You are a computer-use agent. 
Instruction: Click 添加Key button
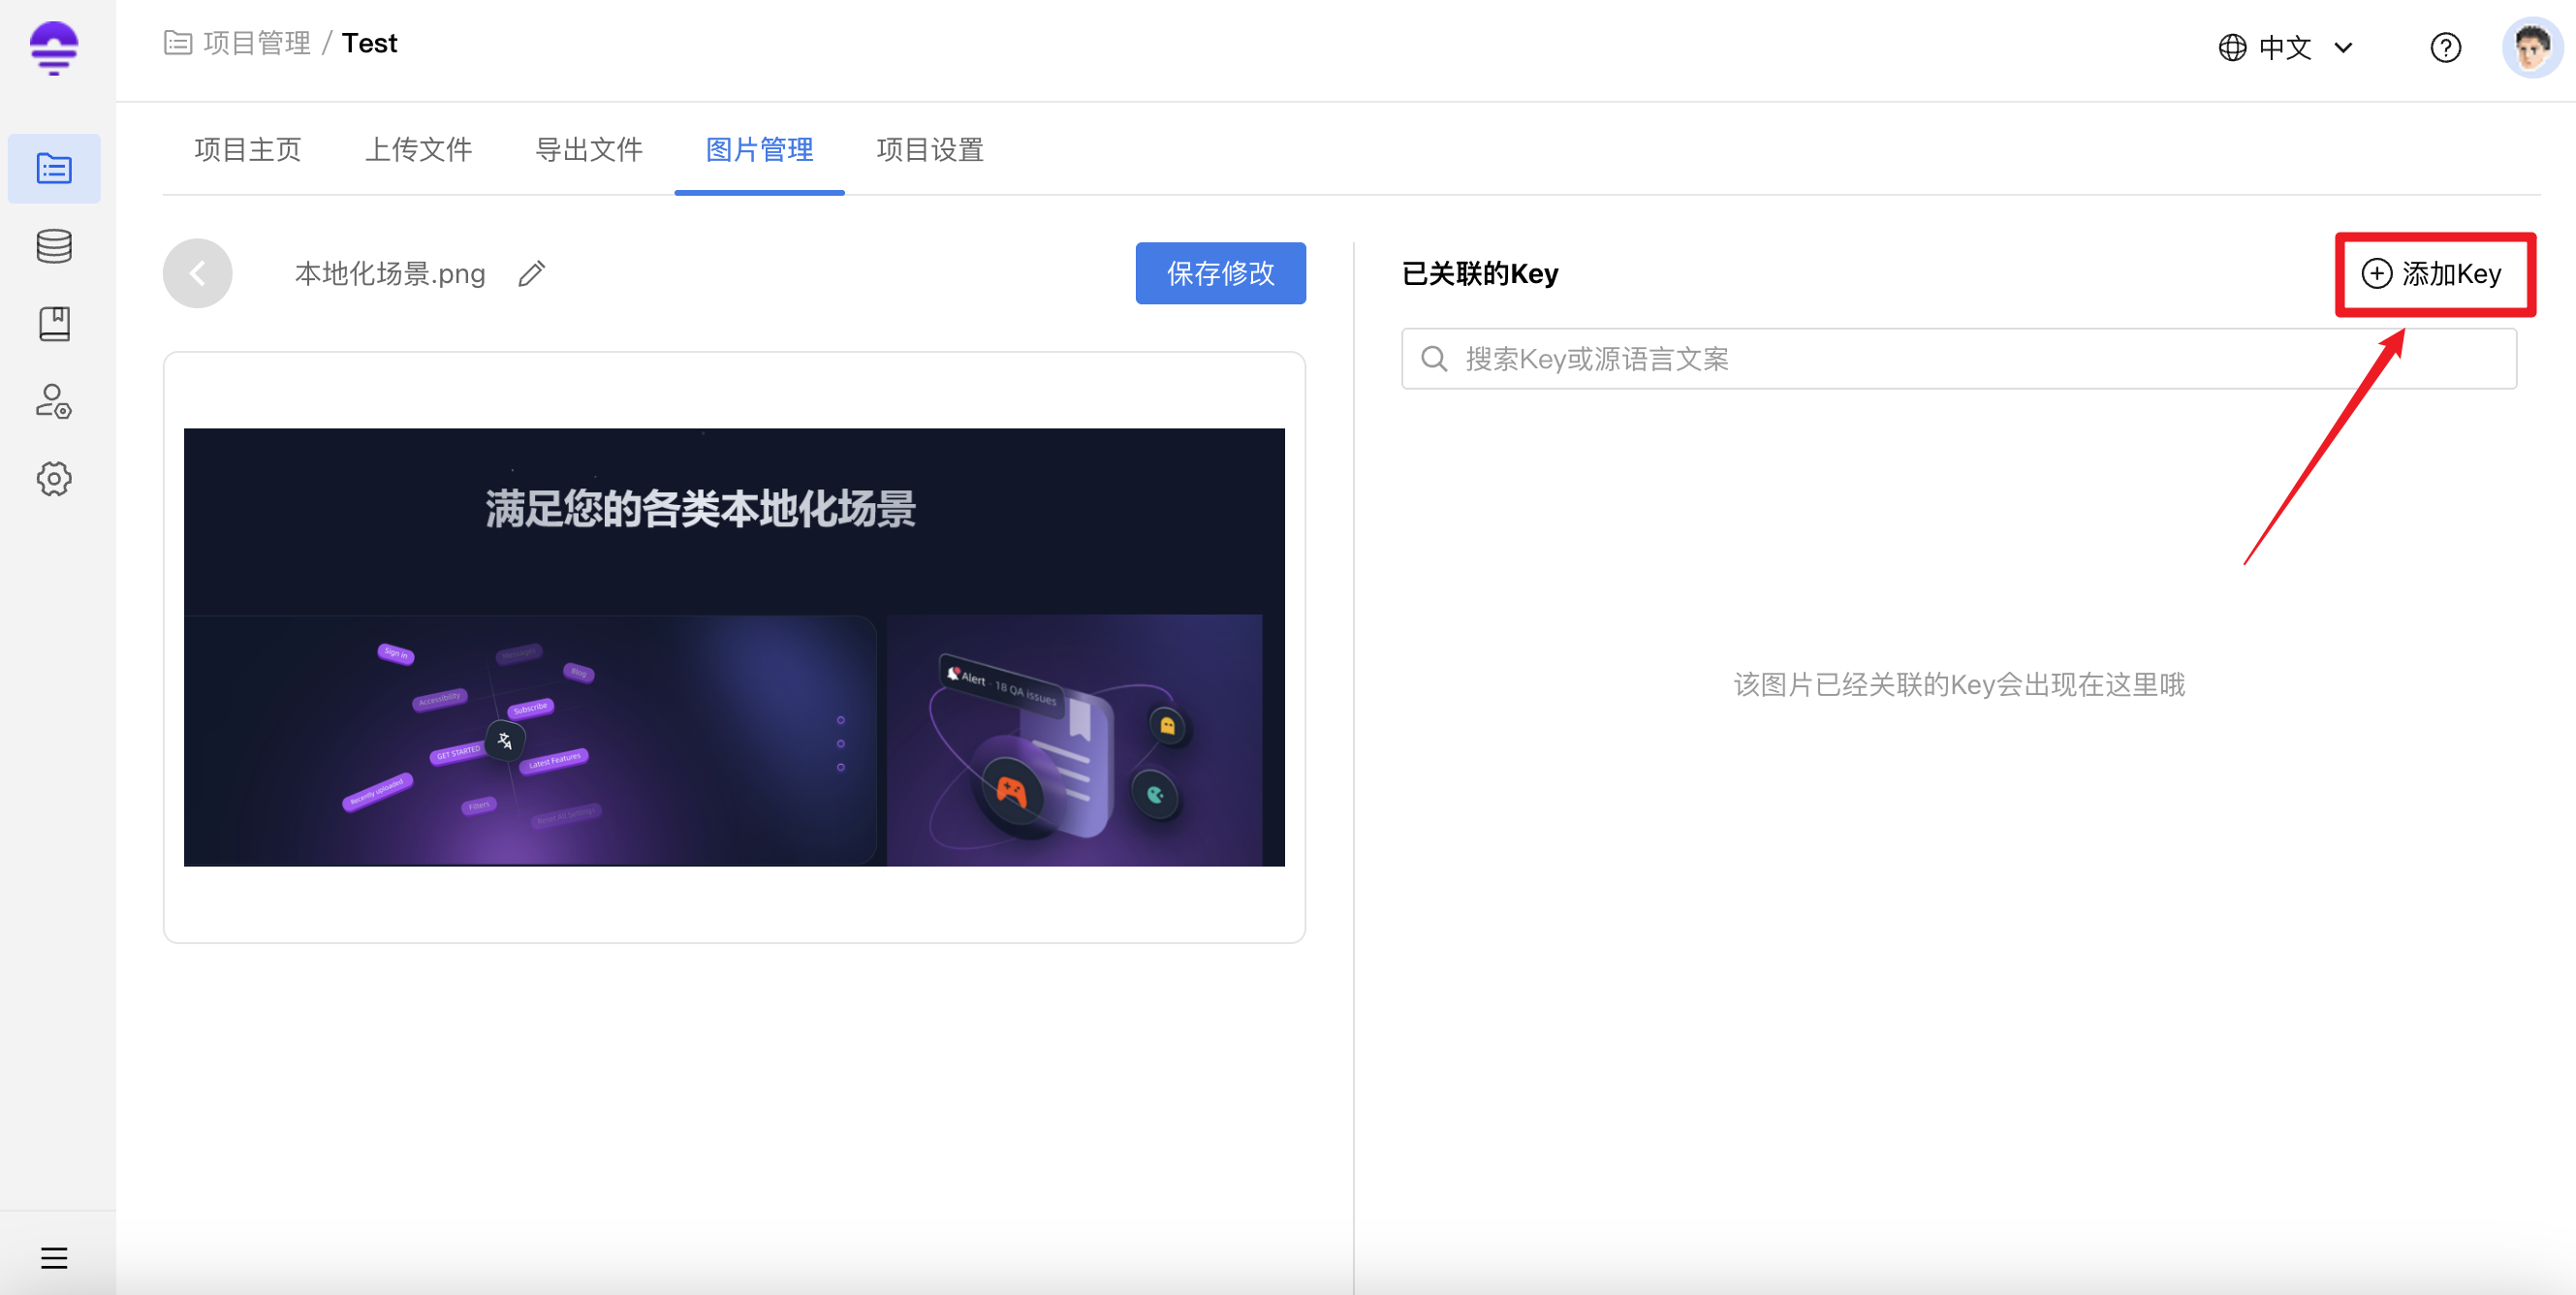pos(2431,273)
